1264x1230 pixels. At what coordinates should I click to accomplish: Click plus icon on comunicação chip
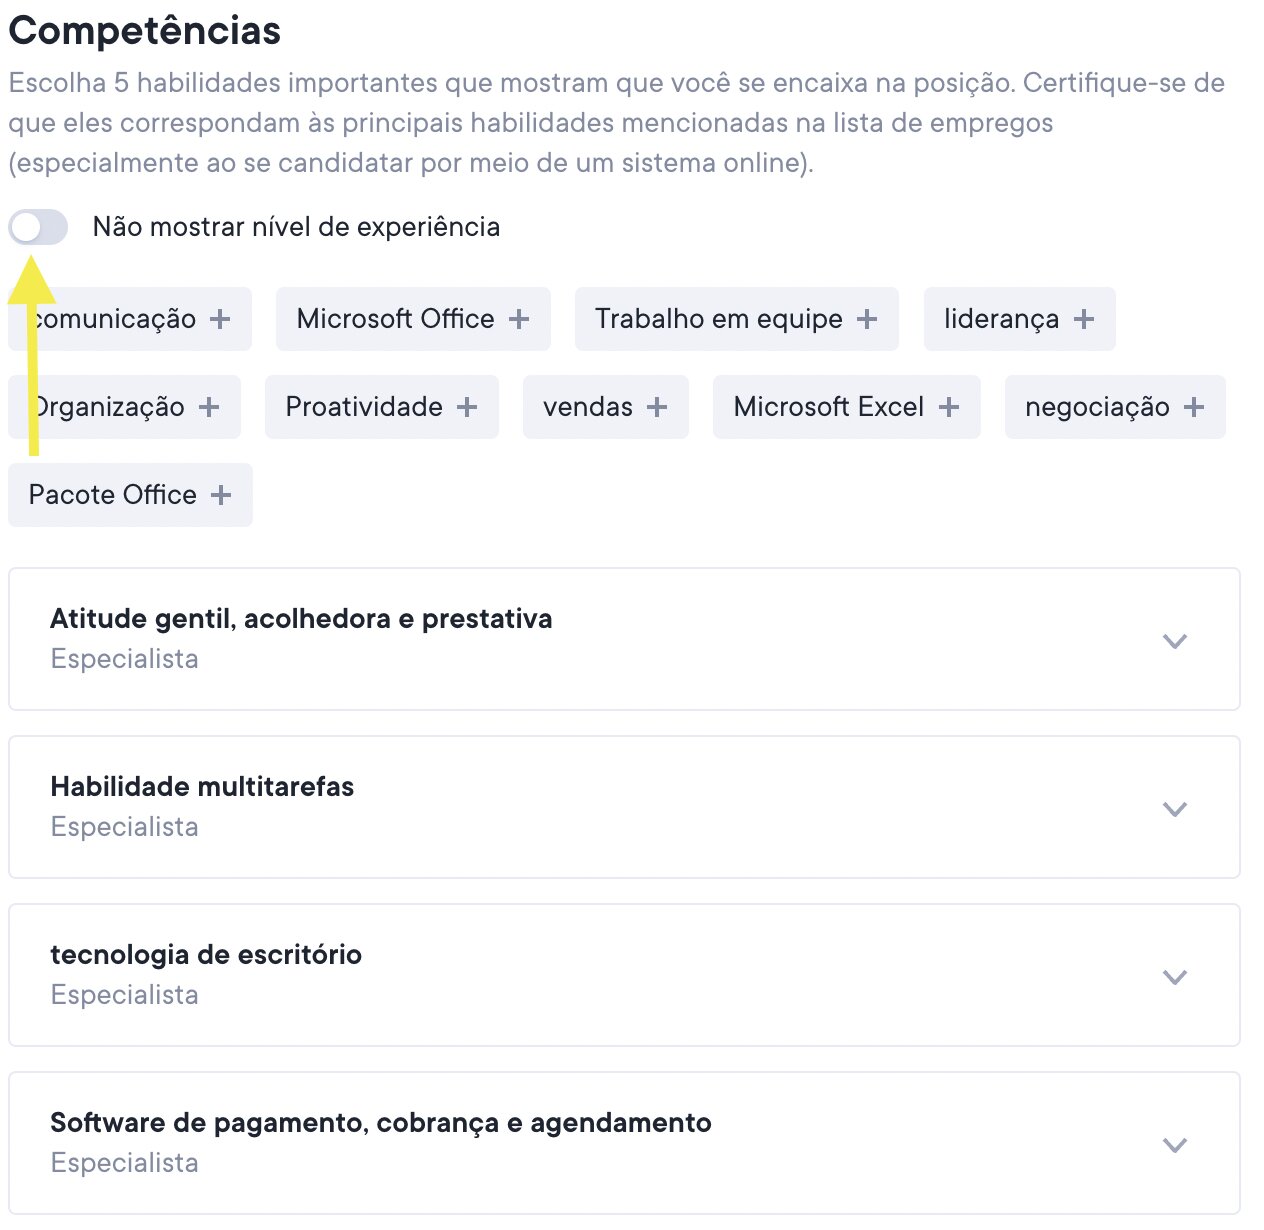pos(220,319)
